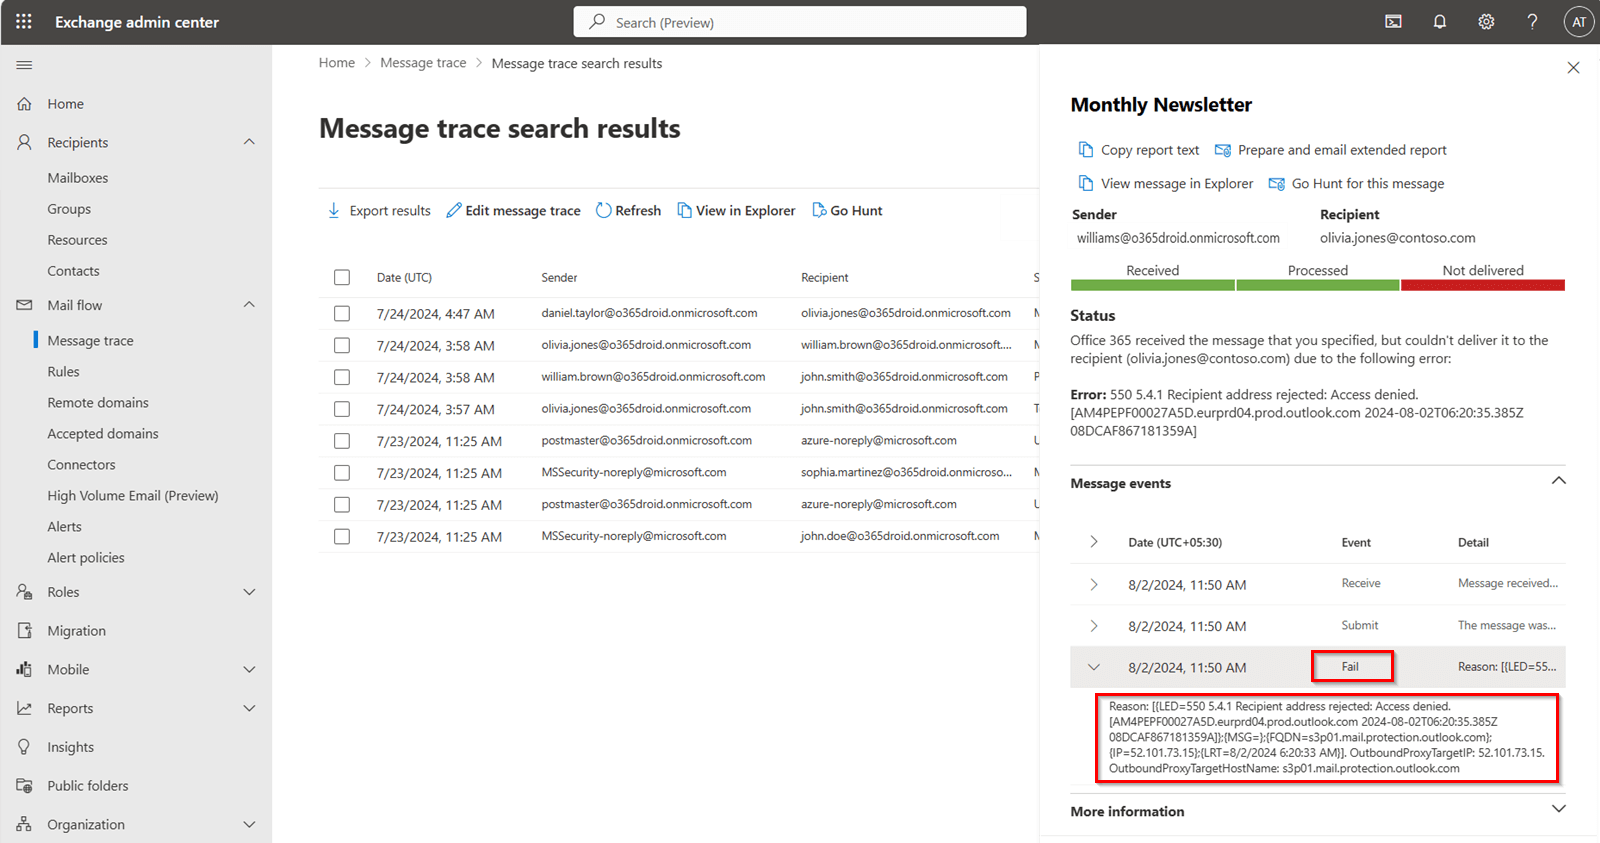
Task: Toggle the hamburger navigation menu
Action: coord(24,65)
